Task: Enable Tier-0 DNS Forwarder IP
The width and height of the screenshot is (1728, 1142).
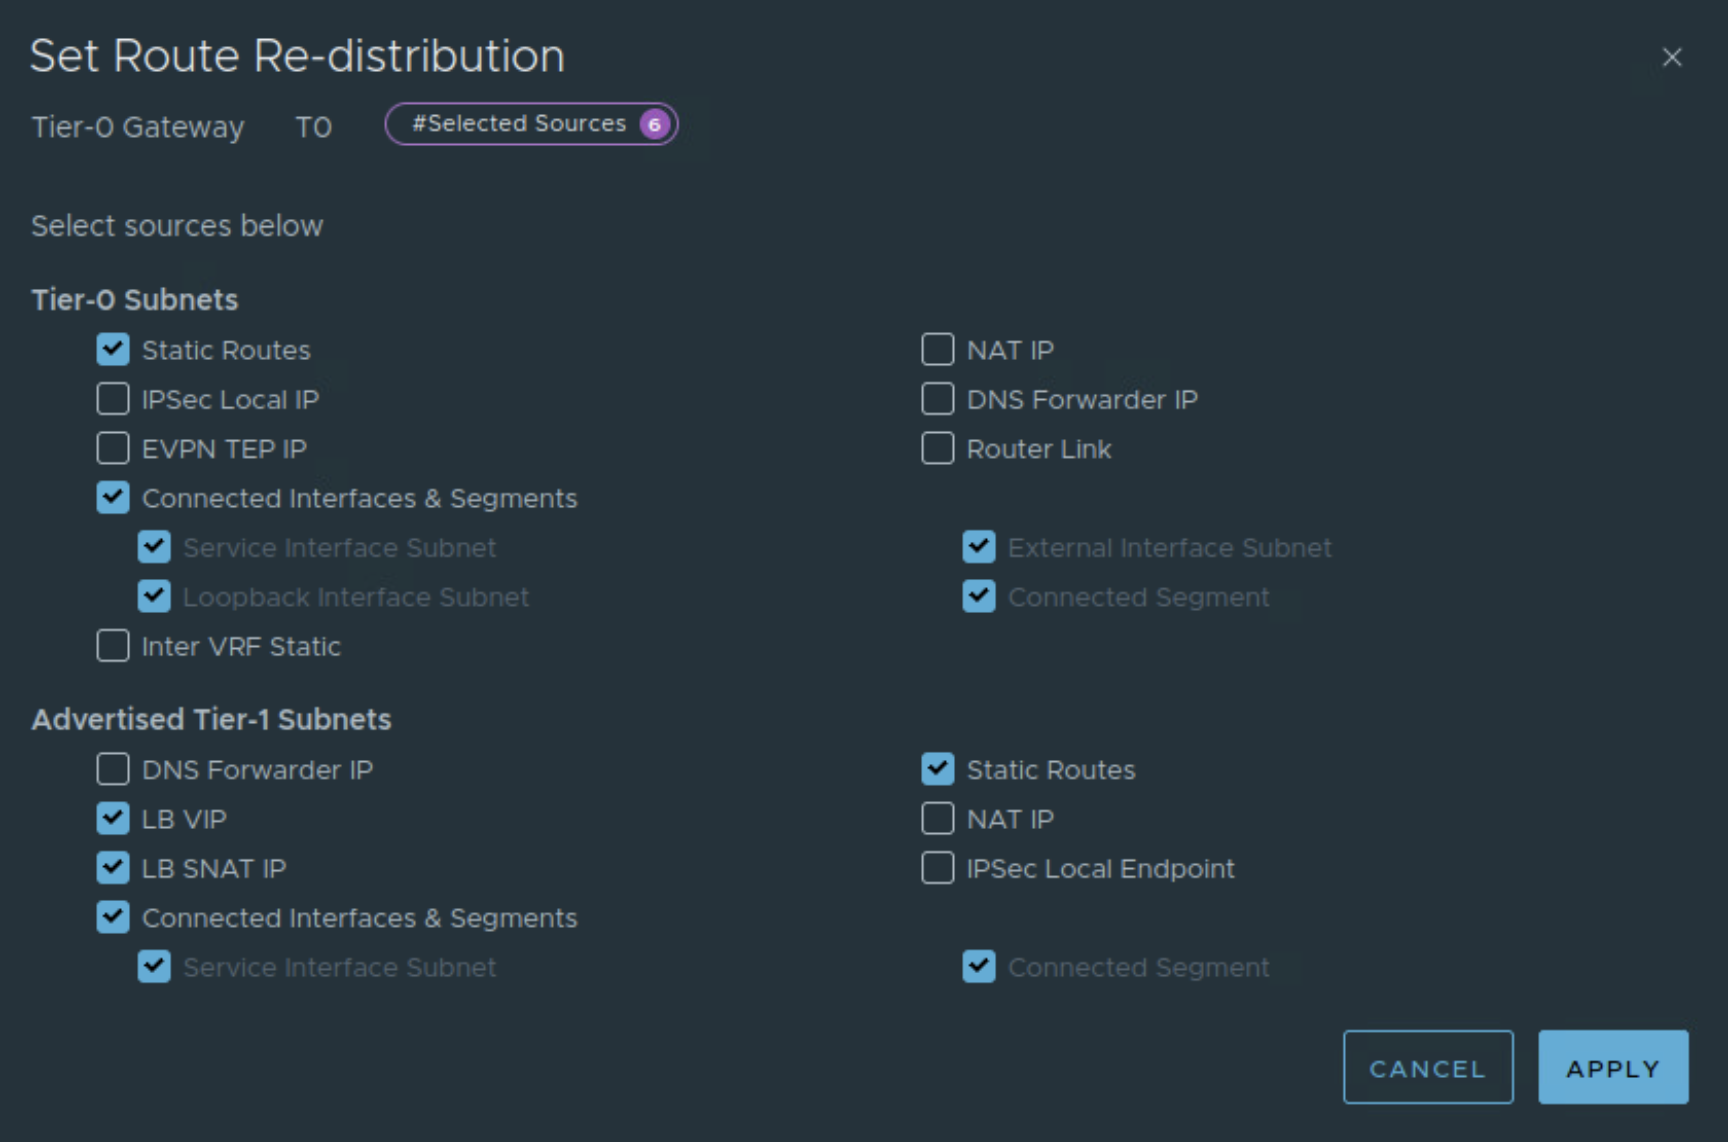Action: click(x=937, y=399)
